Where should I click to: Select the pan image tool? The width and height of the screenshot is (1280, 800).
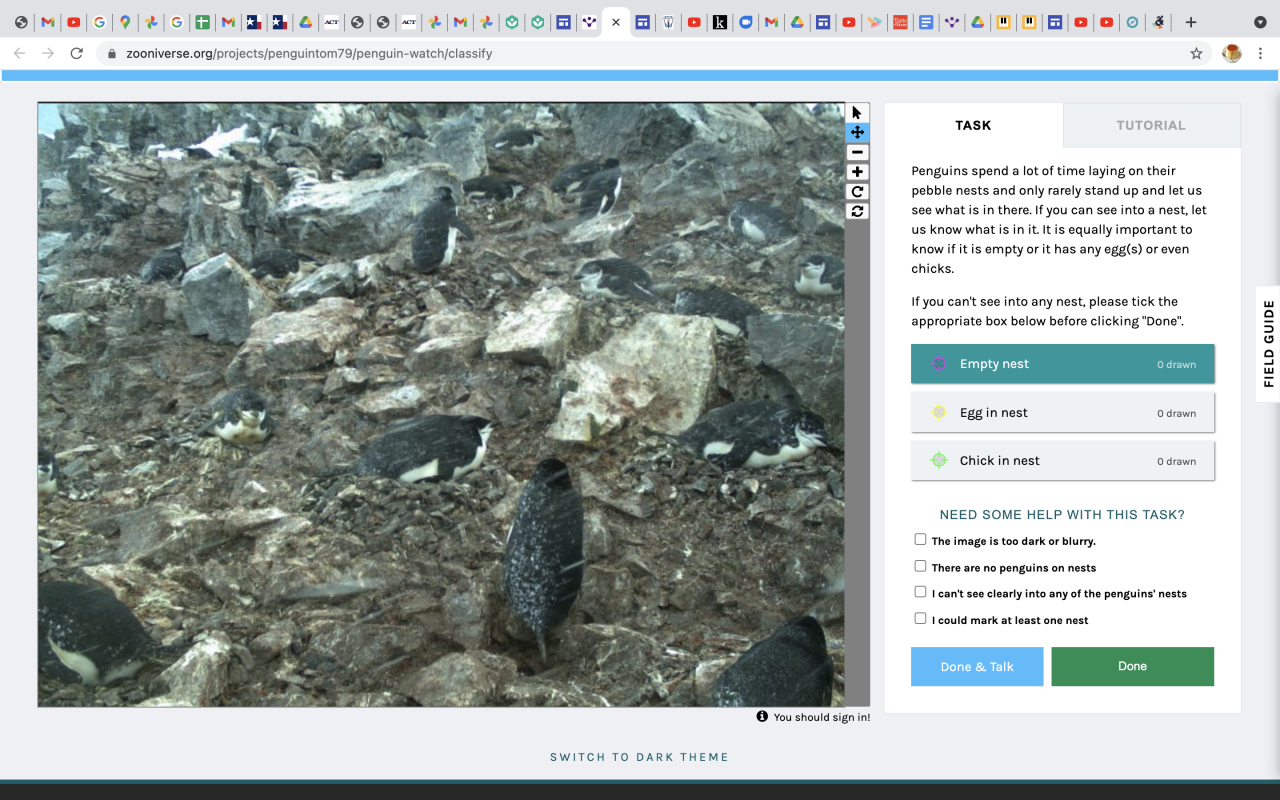click(x=857, y=132)
